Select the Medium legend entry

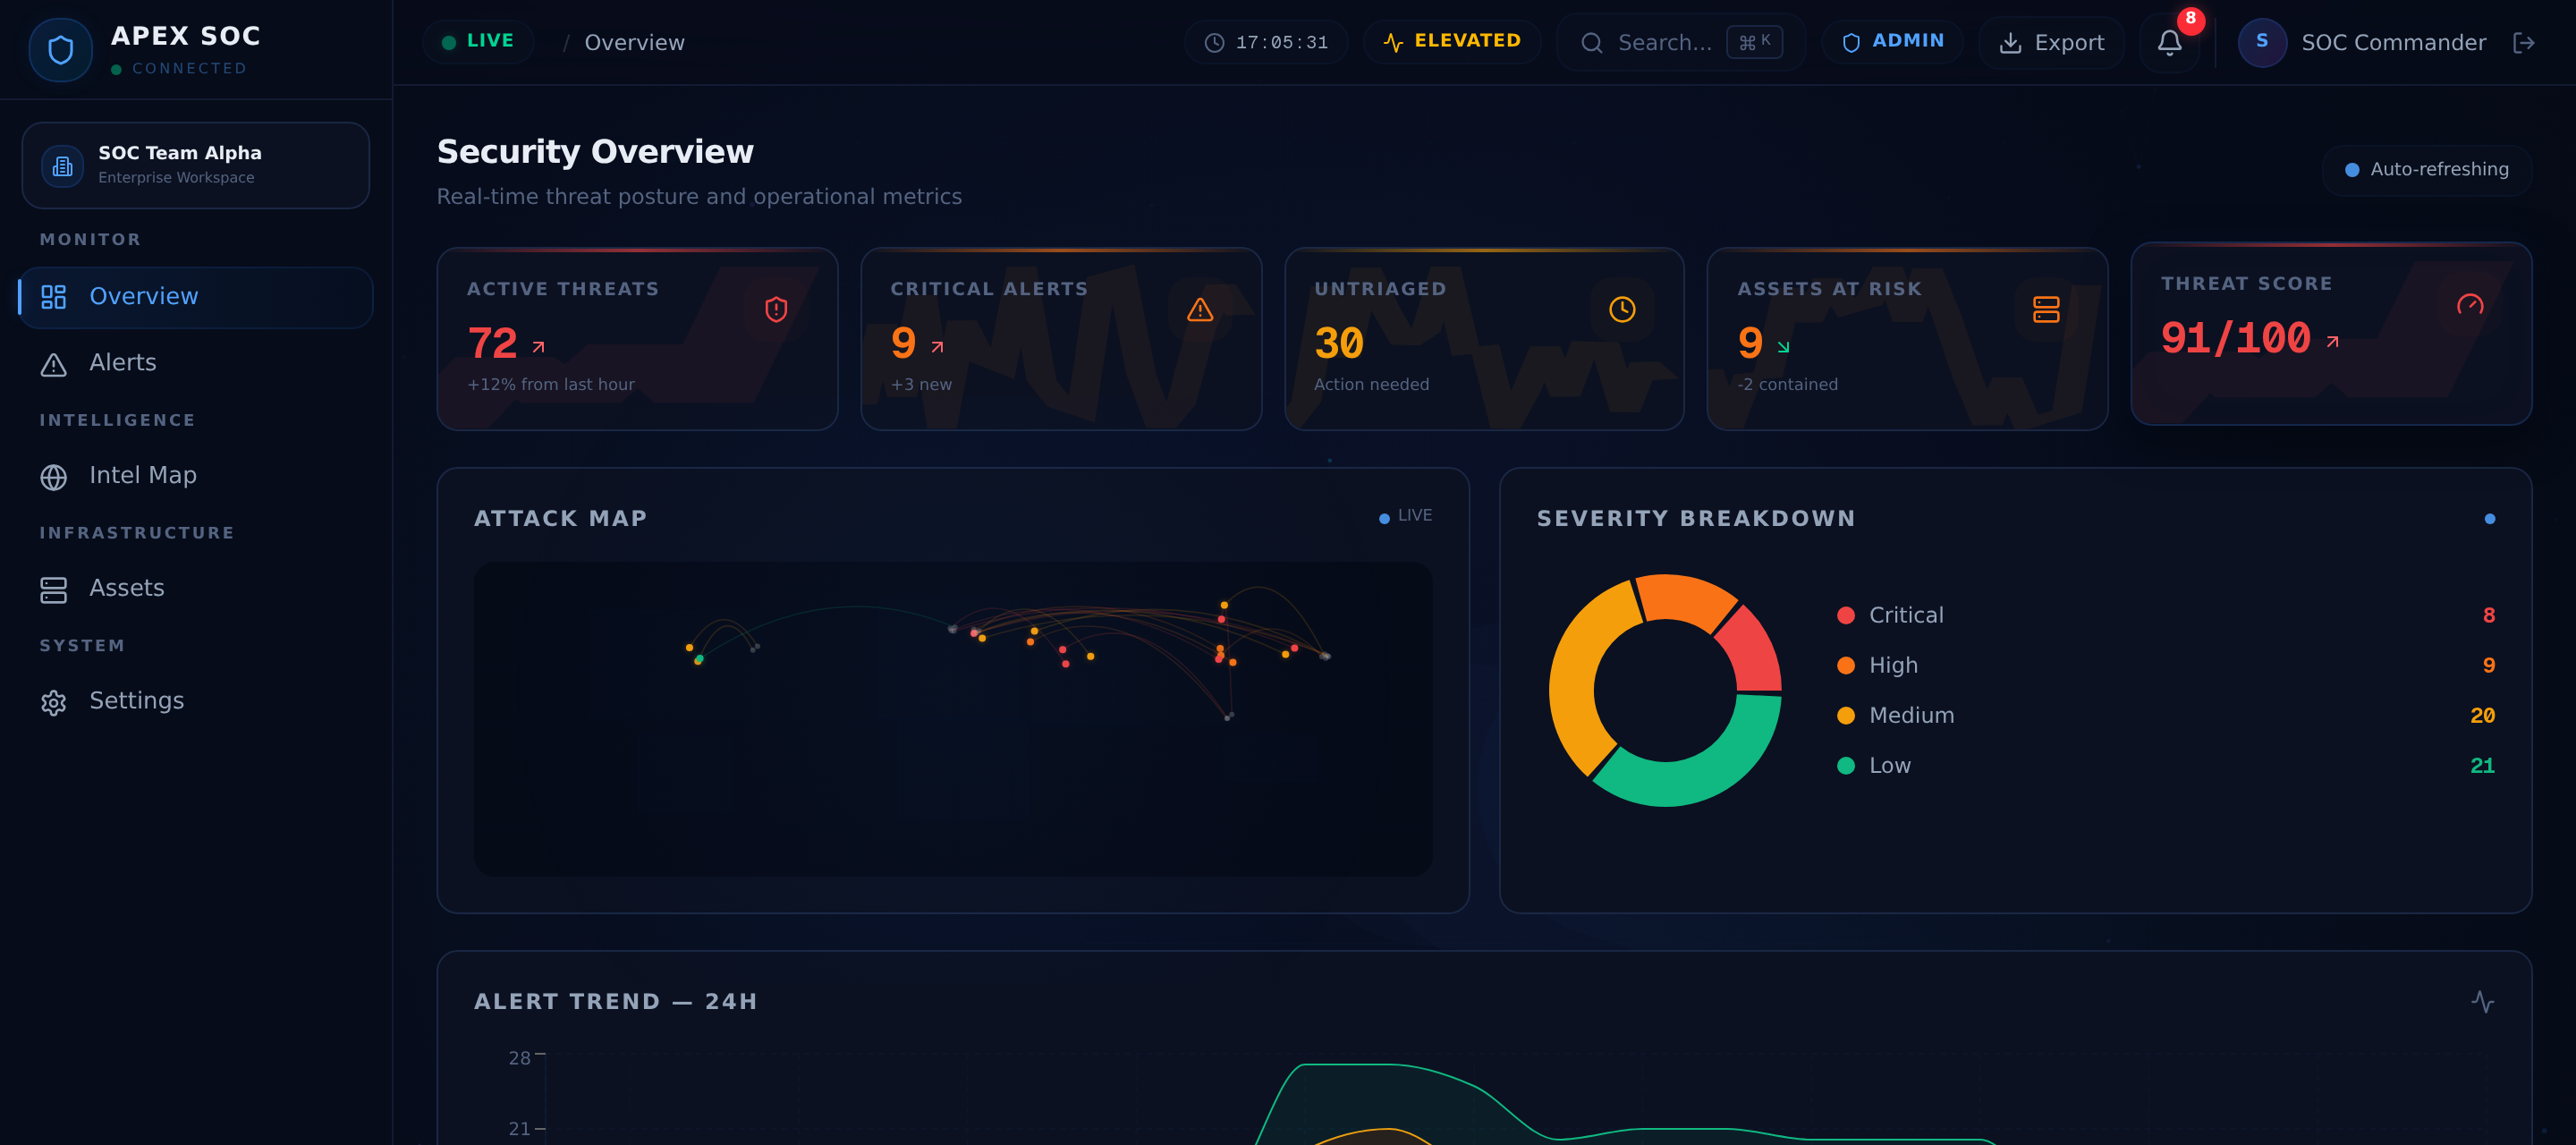point(2165,716)
